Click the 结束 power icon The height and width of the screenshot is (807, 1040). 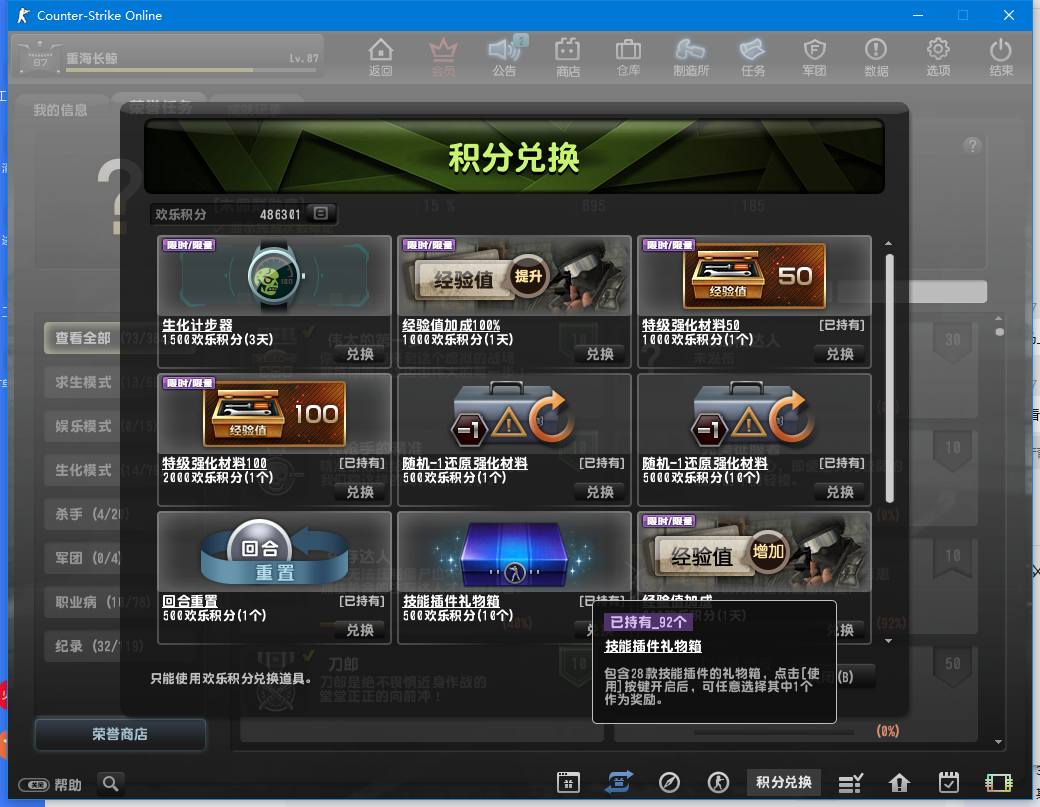click(1001, 57)
